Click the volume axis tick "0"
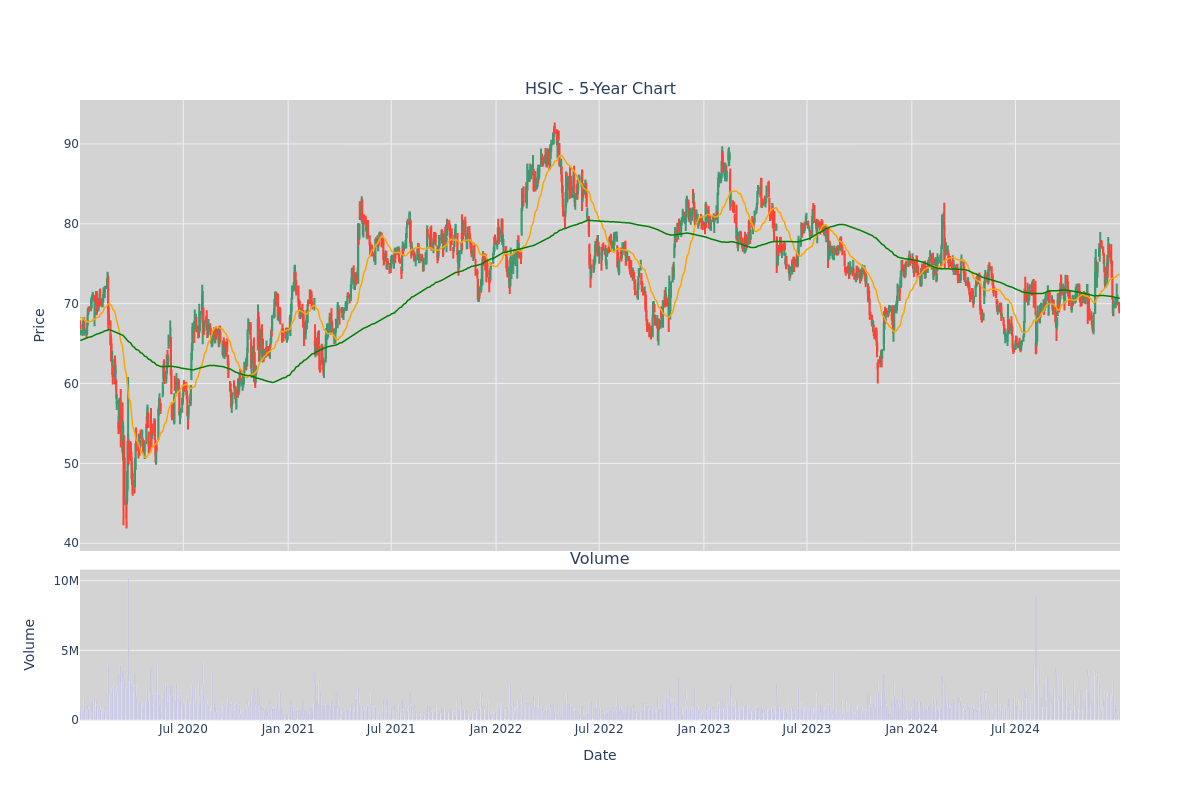 [75, 720]
